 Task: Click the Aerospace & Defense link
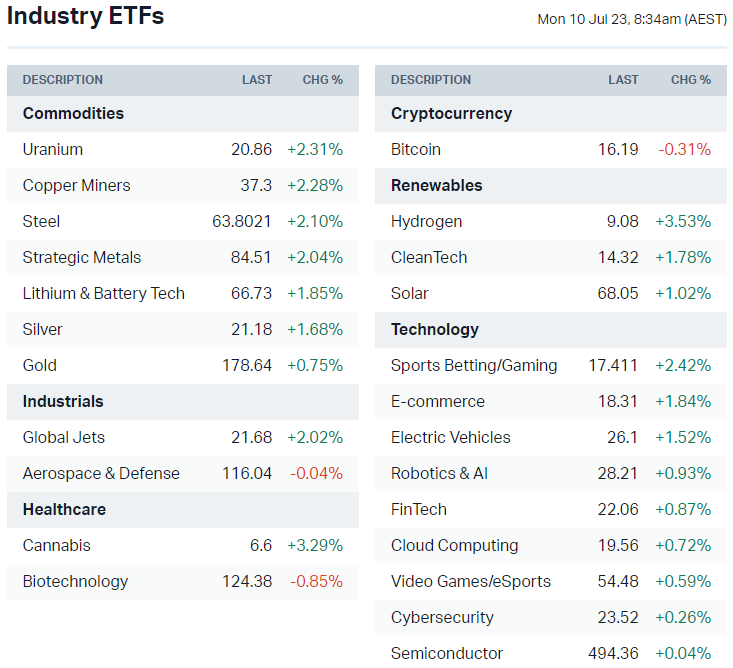[x=101, y=474]
